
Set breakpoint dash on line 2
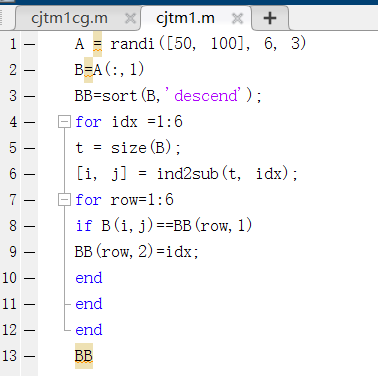(30, 70)
